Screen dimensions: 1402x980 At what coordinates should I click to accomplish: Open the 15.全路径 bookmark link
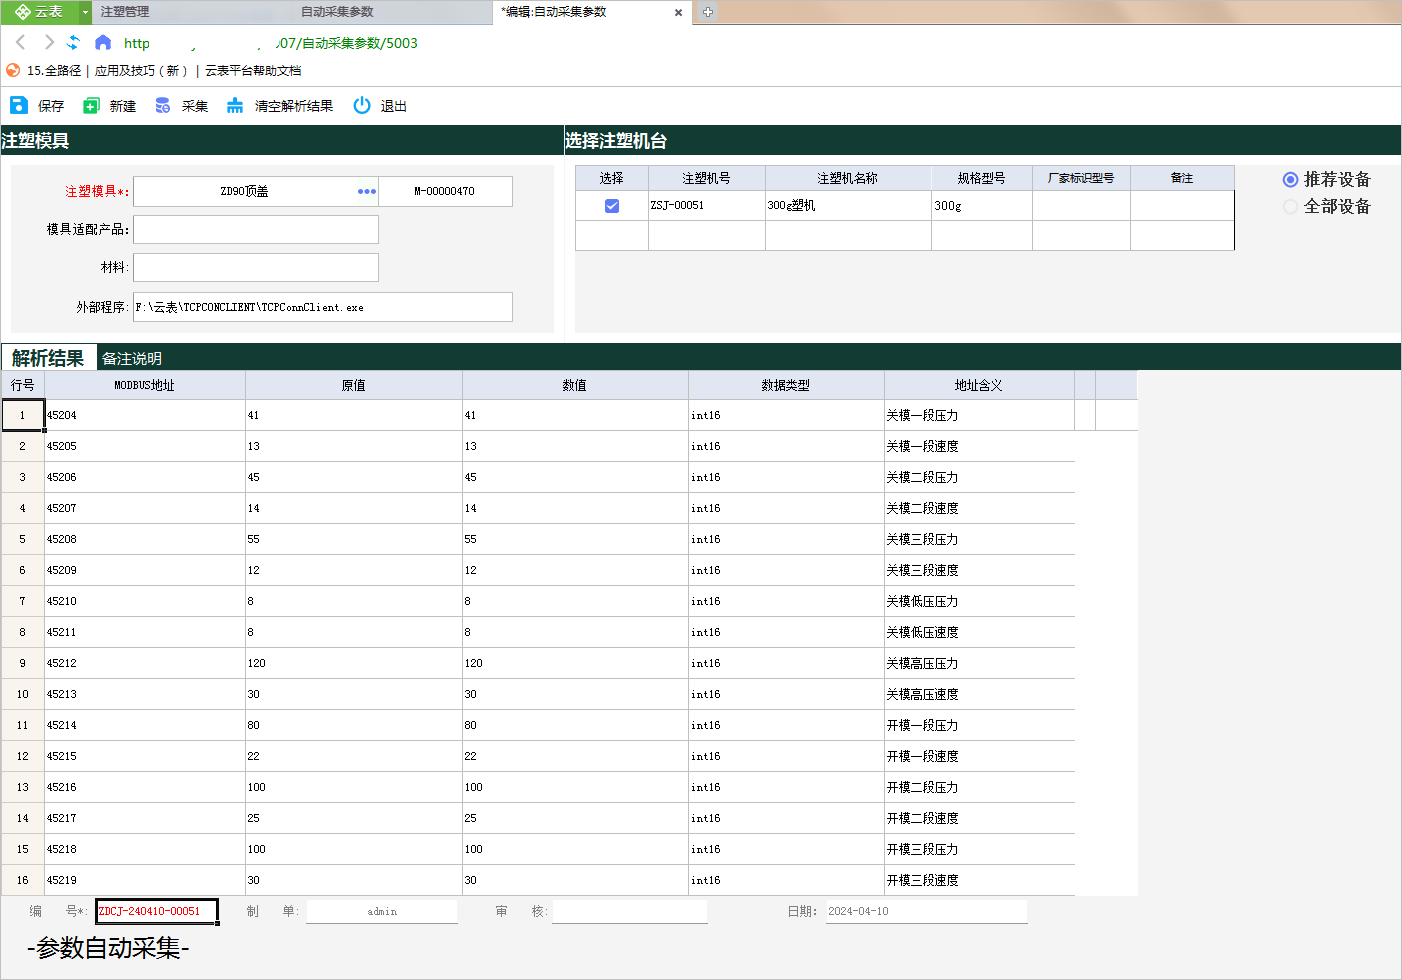tap(54, 71)
